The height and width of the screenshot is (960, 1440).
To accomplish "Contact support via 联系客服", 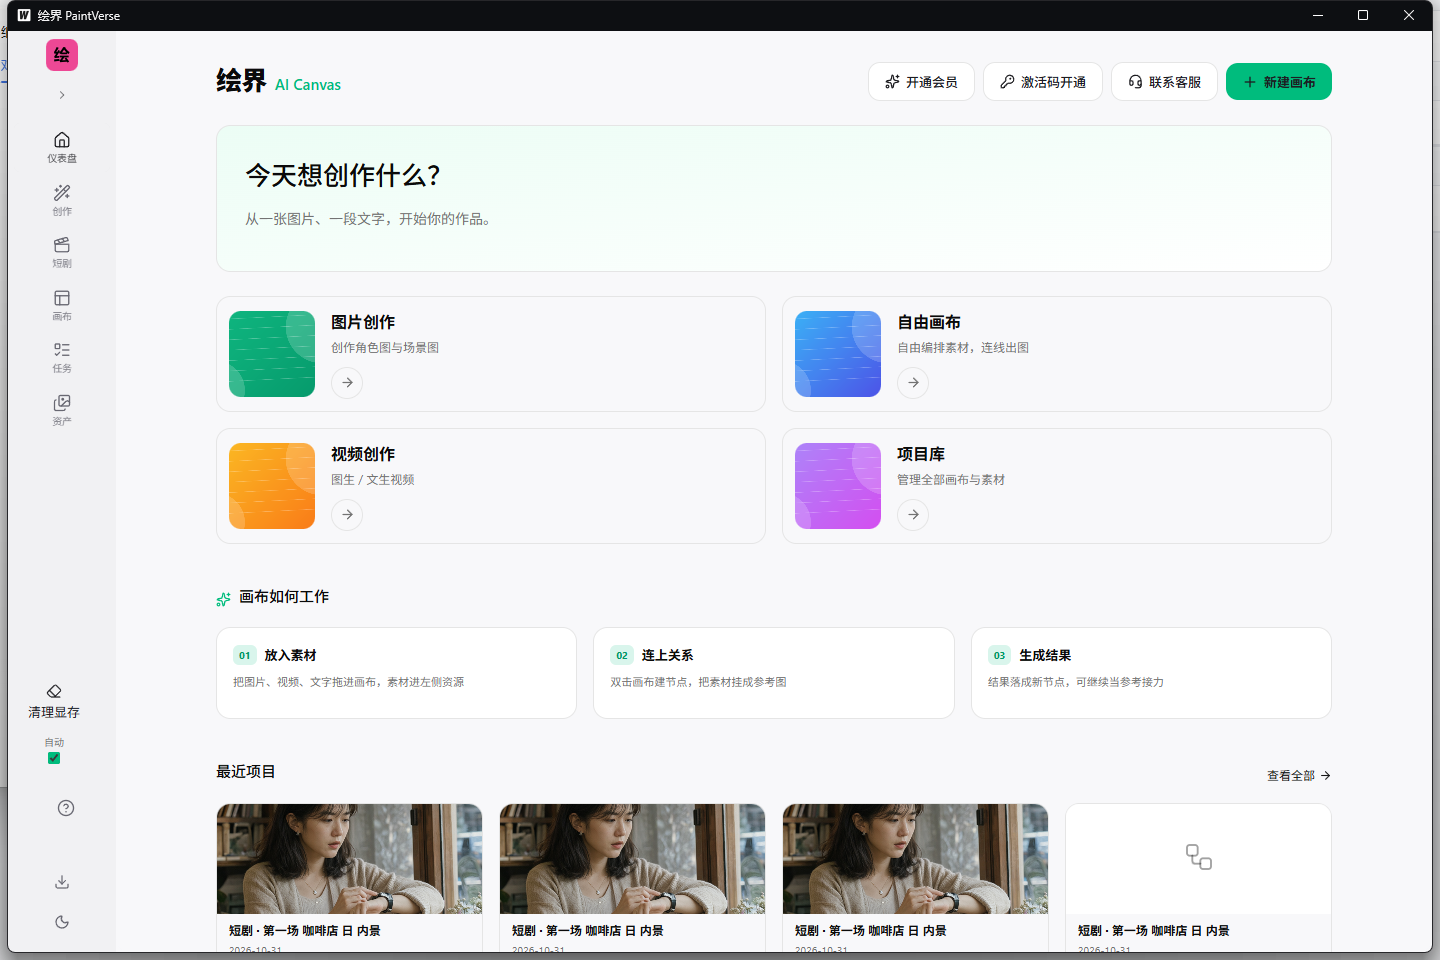I will 1164,82.
